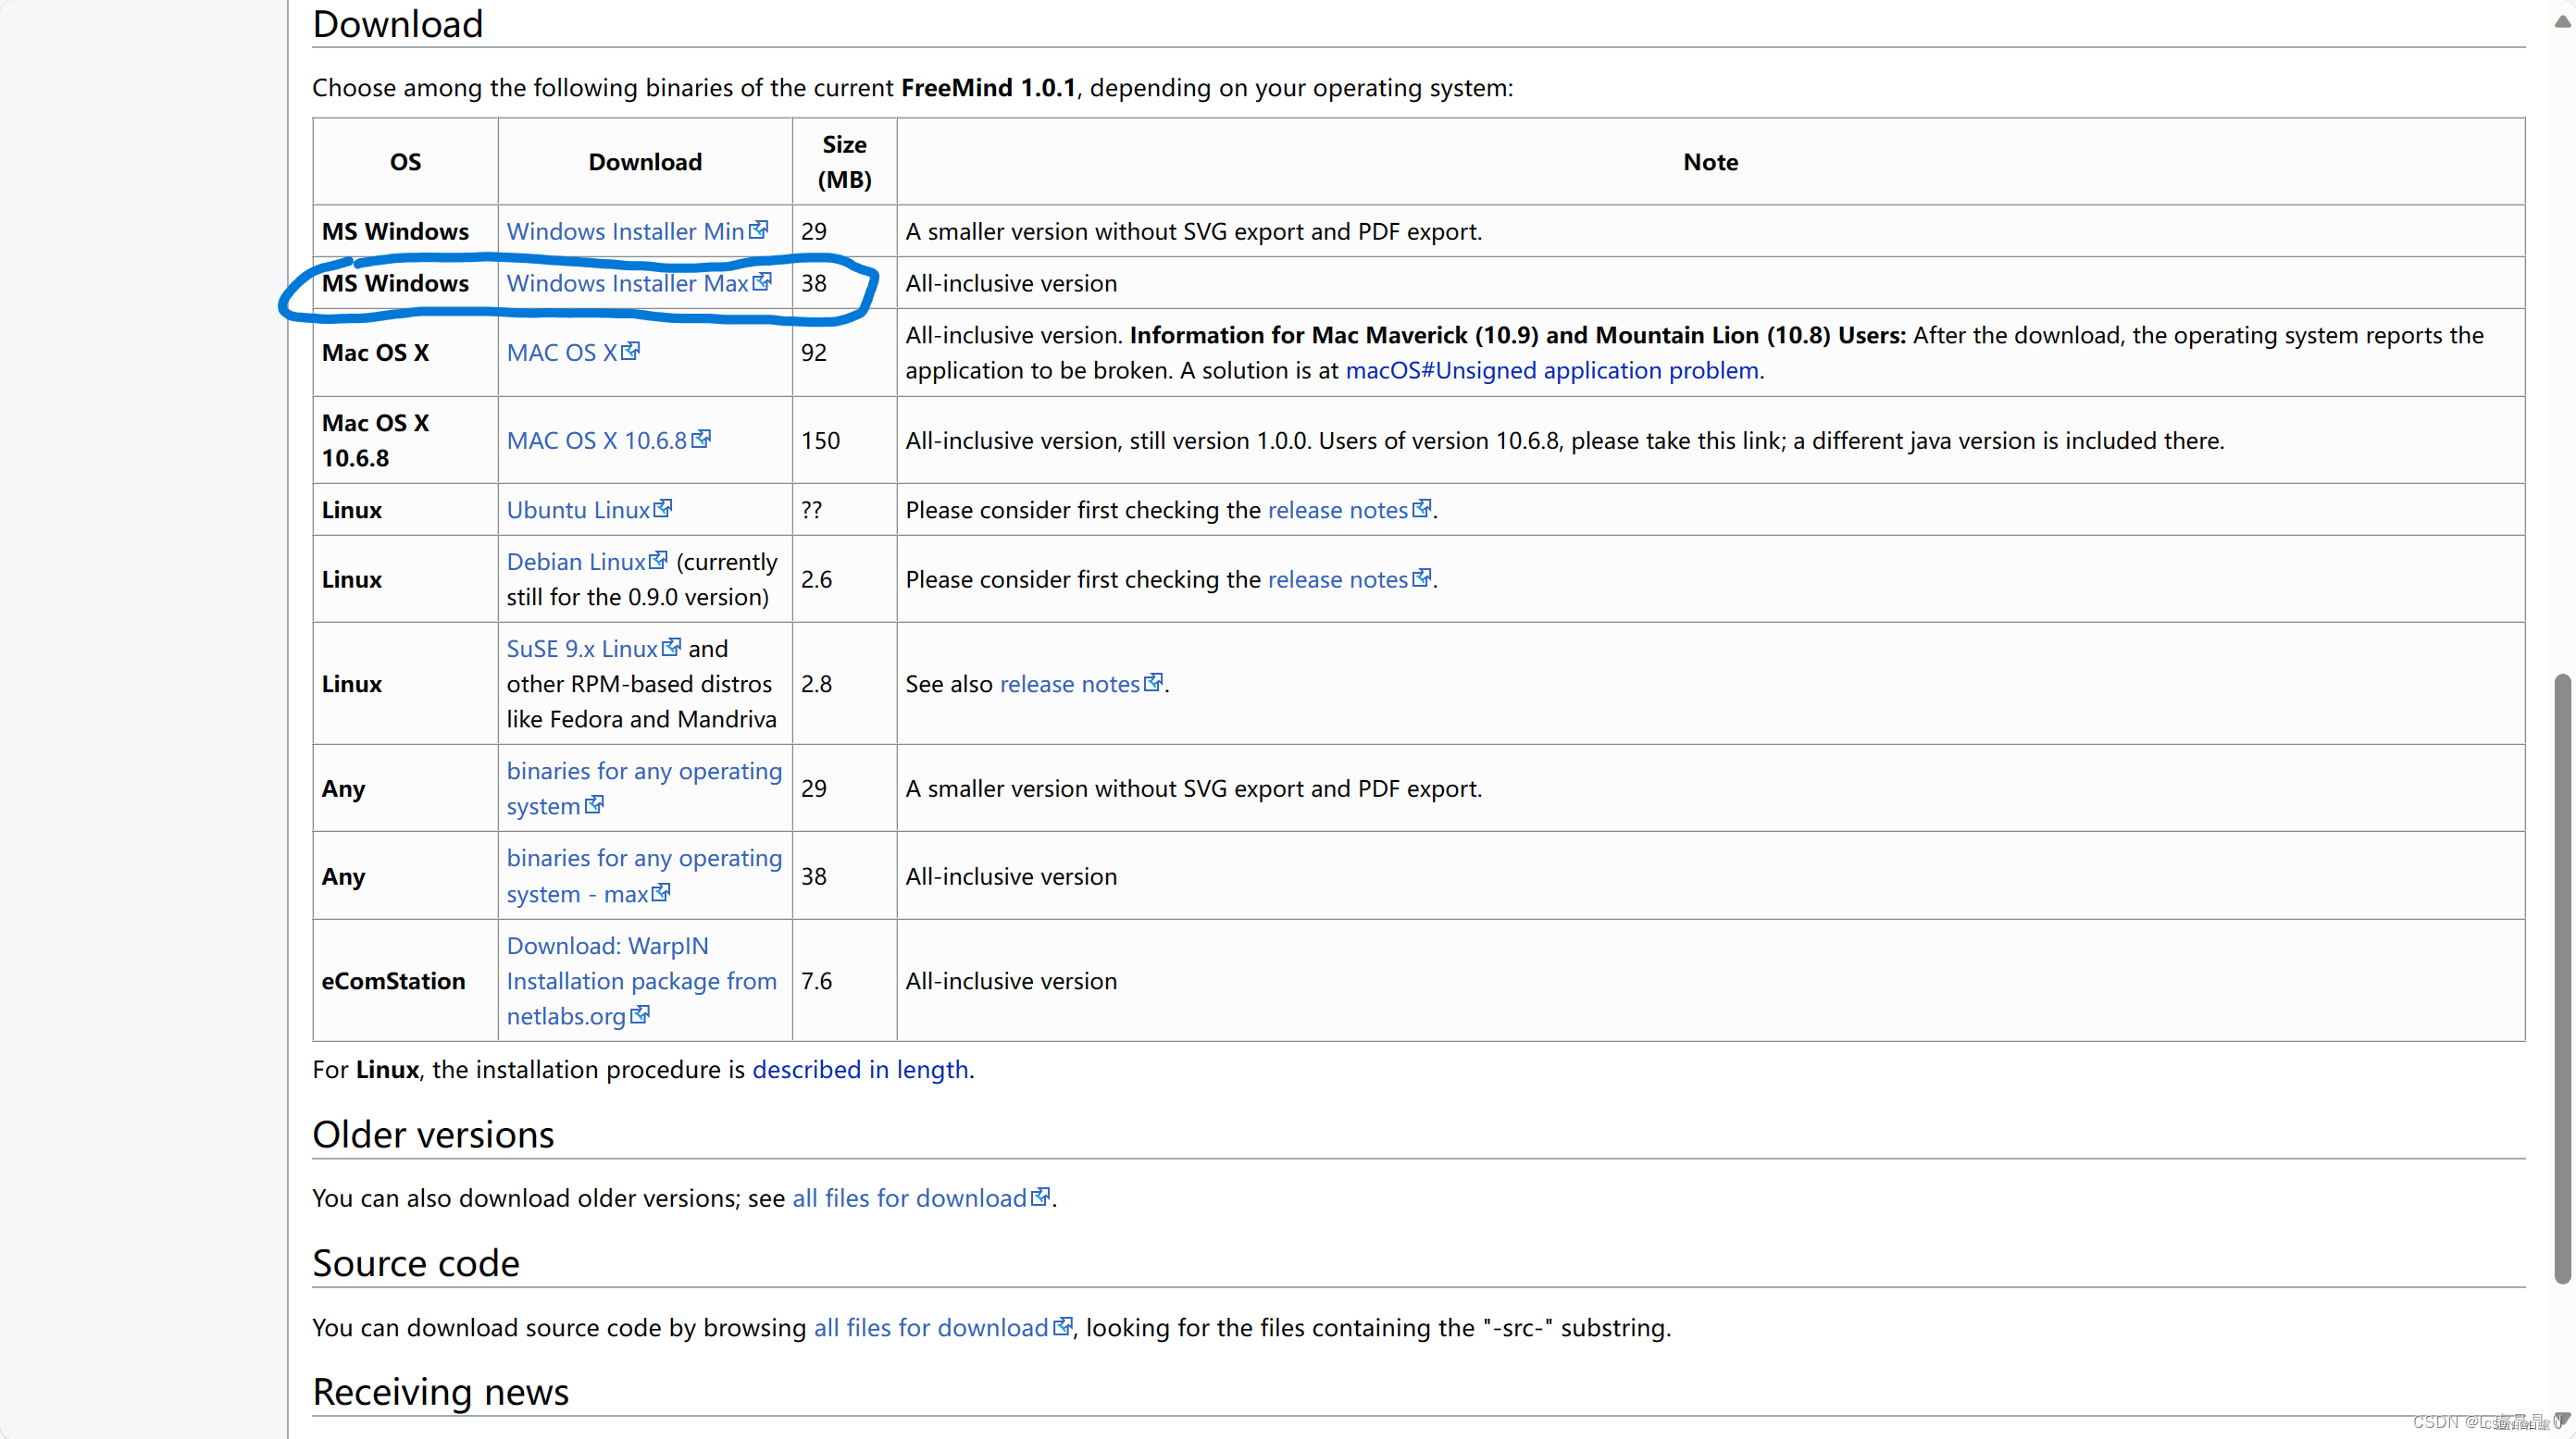
Task: Open the Ubuntu Linux download link
Action: coord(578,510)
